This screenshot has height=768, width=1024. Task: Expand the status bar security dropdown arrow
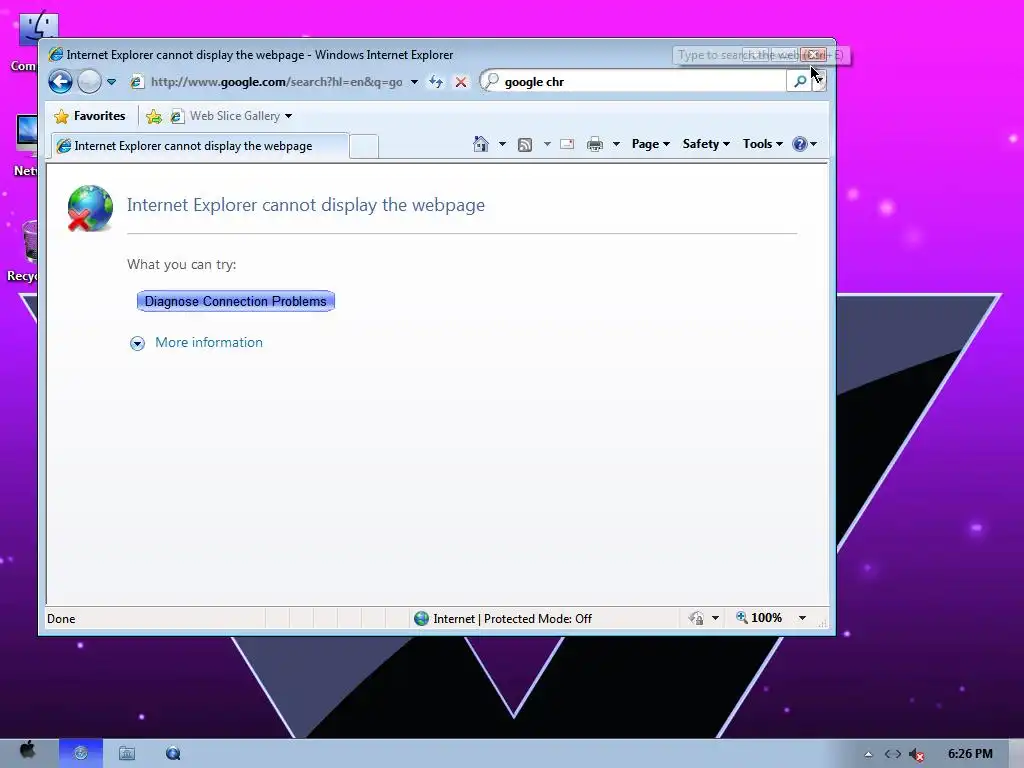tap(715, 618)
